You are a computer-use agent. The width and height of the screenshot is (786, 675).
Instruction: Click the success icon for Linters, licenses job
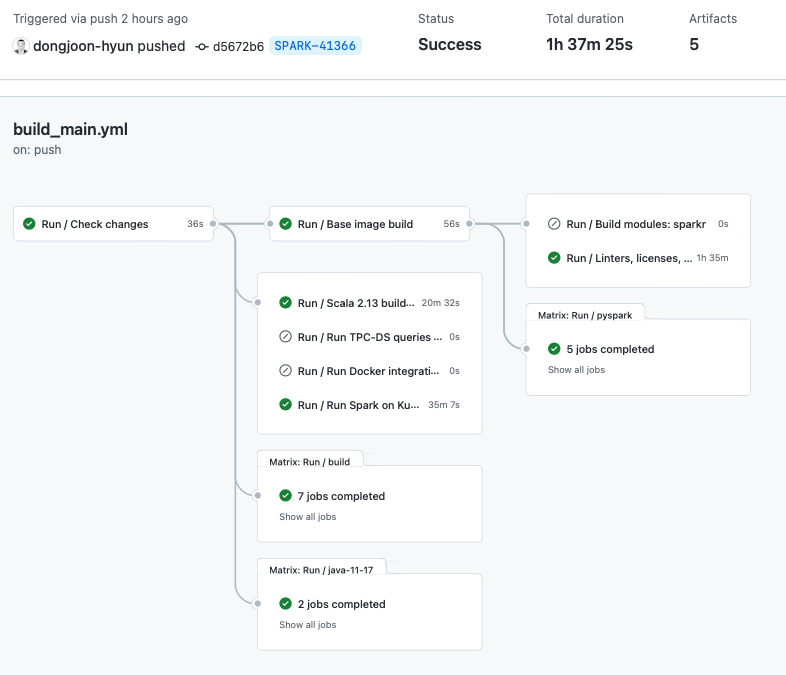554,258
